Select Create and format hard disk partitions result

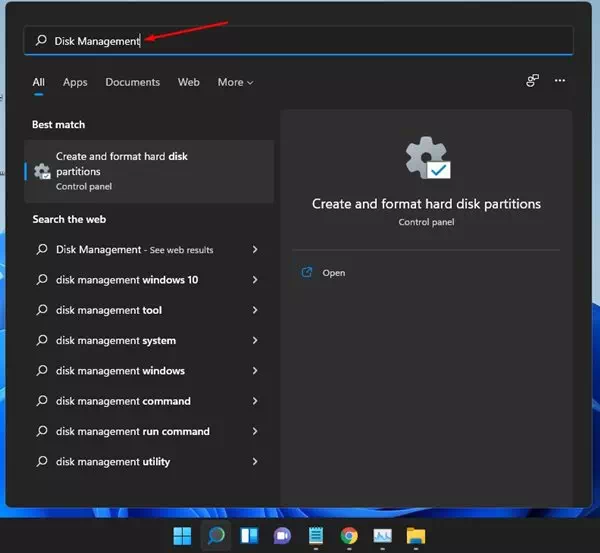[x=149, y=171]
